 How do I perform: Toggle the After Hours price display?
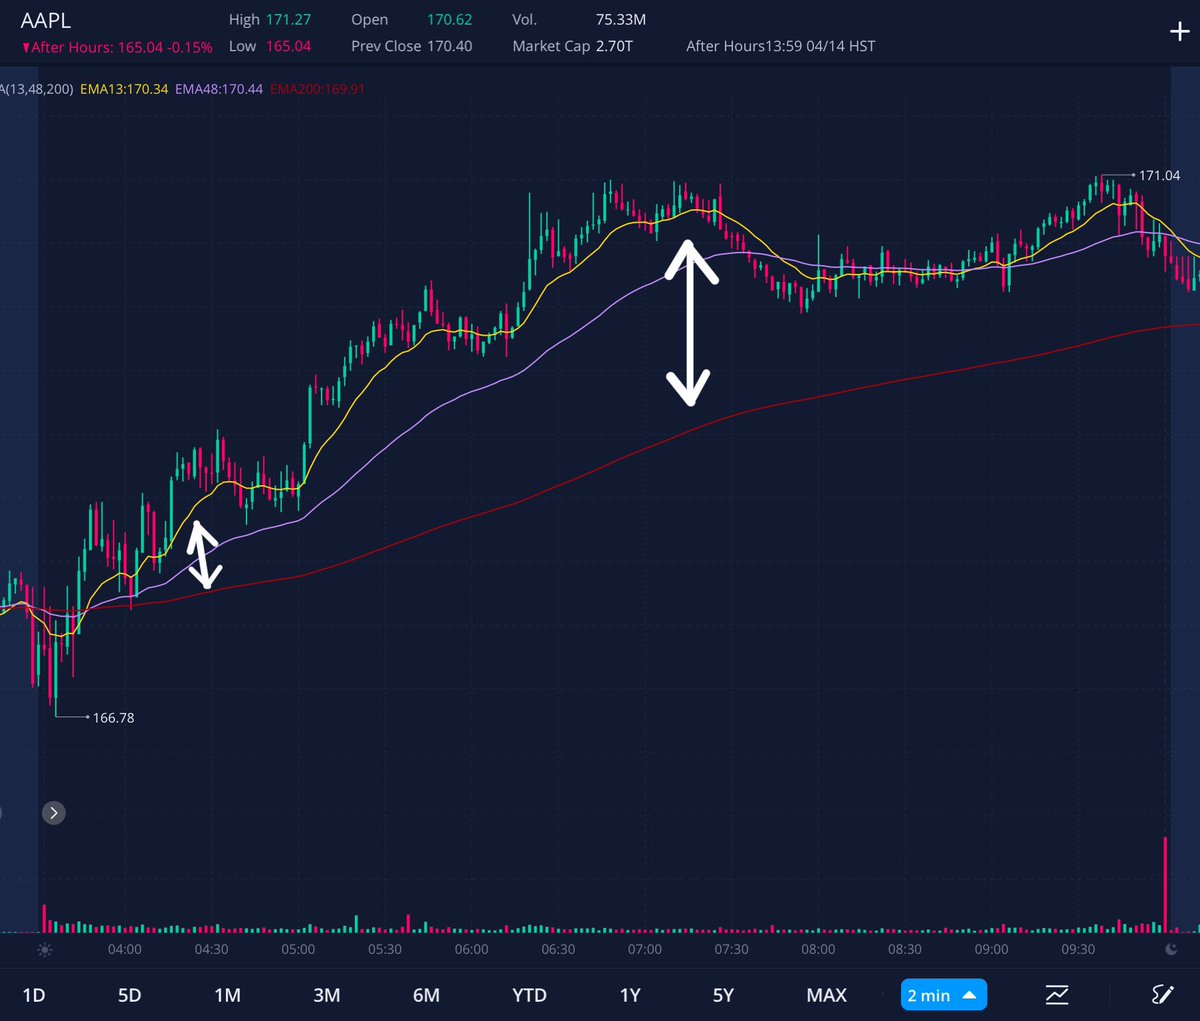pyautogui.click(x=115, y=46)
